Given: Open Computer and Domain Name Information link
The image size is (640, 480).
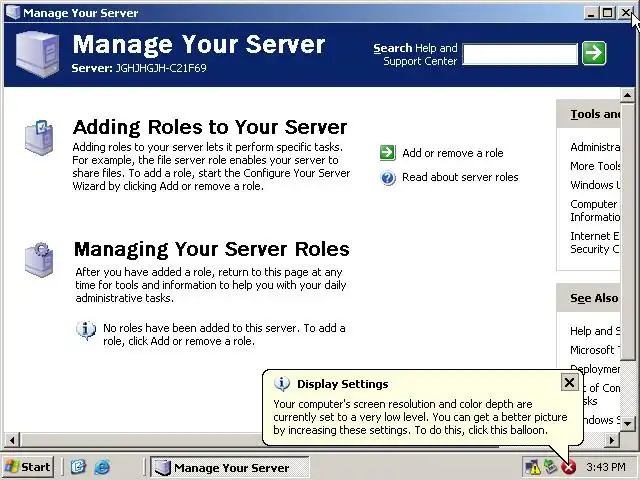Looking at the screenshot, I should tap(595, 210).
